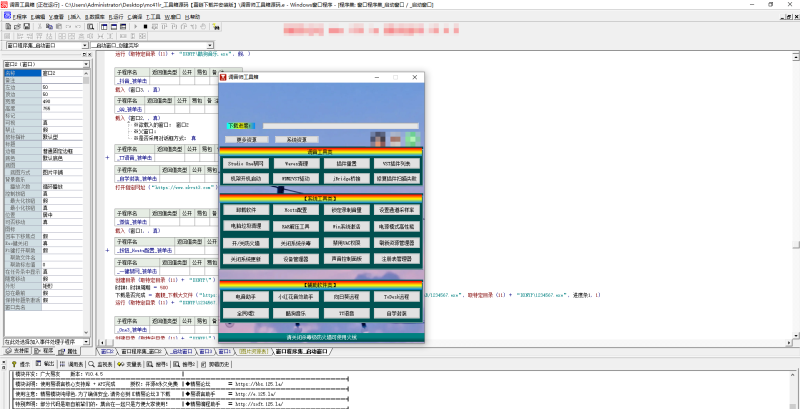
Task: Click the third window layout toolbar icon
Action: point(122,26)
